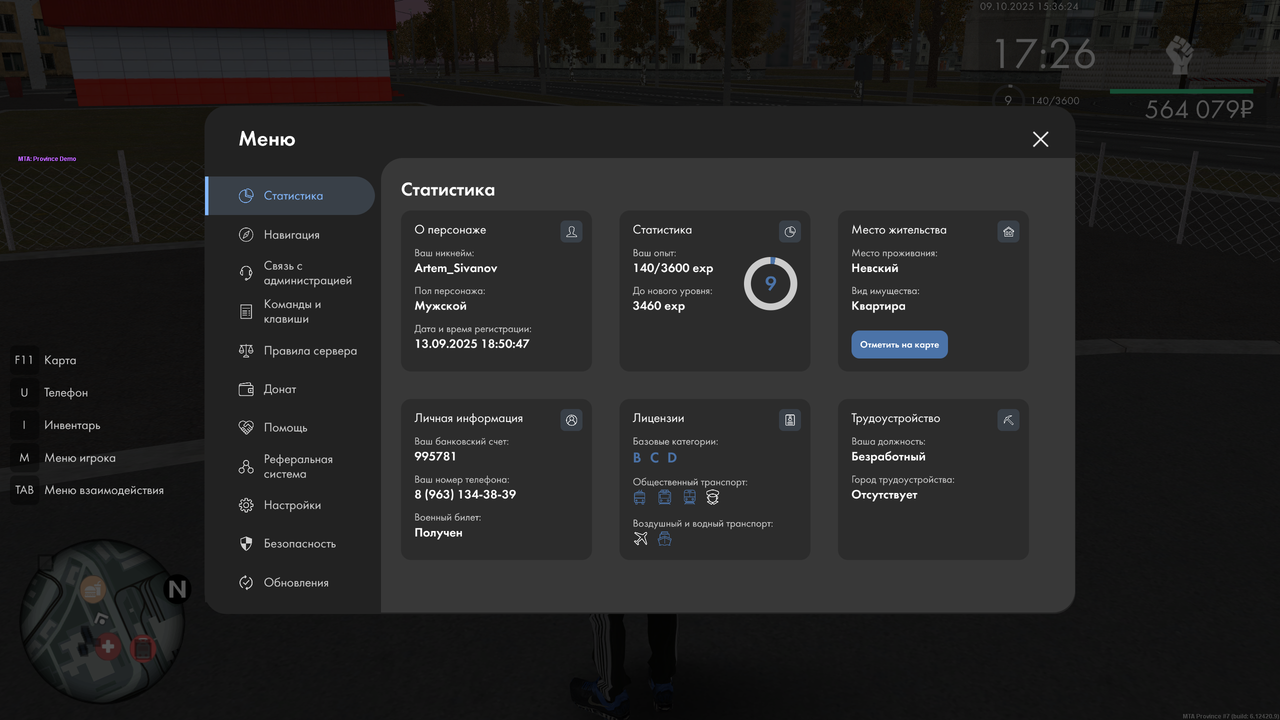The height and width of the screenshot is (720, 1280).
Task: Open the Донат section
Action: (290, 389)
